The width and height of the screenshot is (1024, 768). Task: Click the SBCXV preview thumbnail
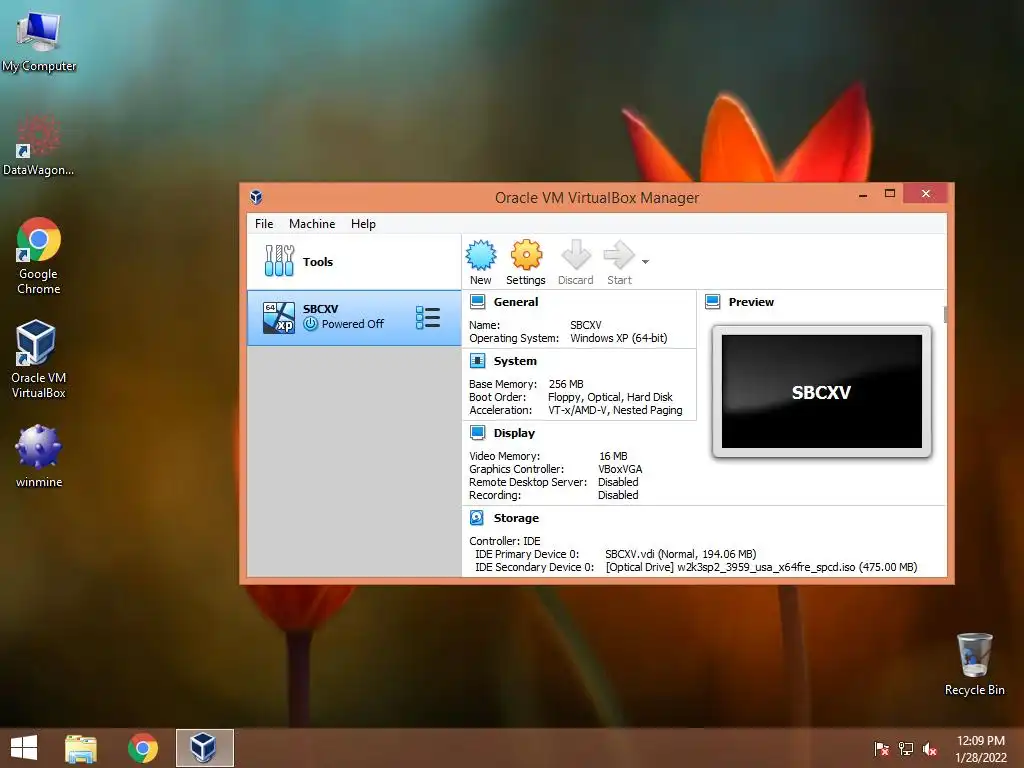click(822, 391)
